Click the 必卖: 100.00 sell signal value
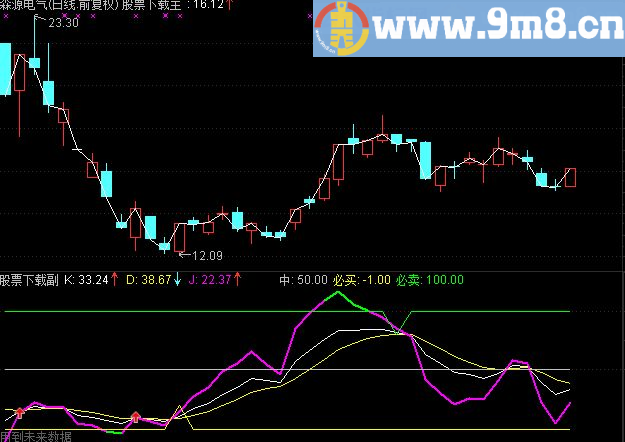625x442 pixels. [430, 280]
